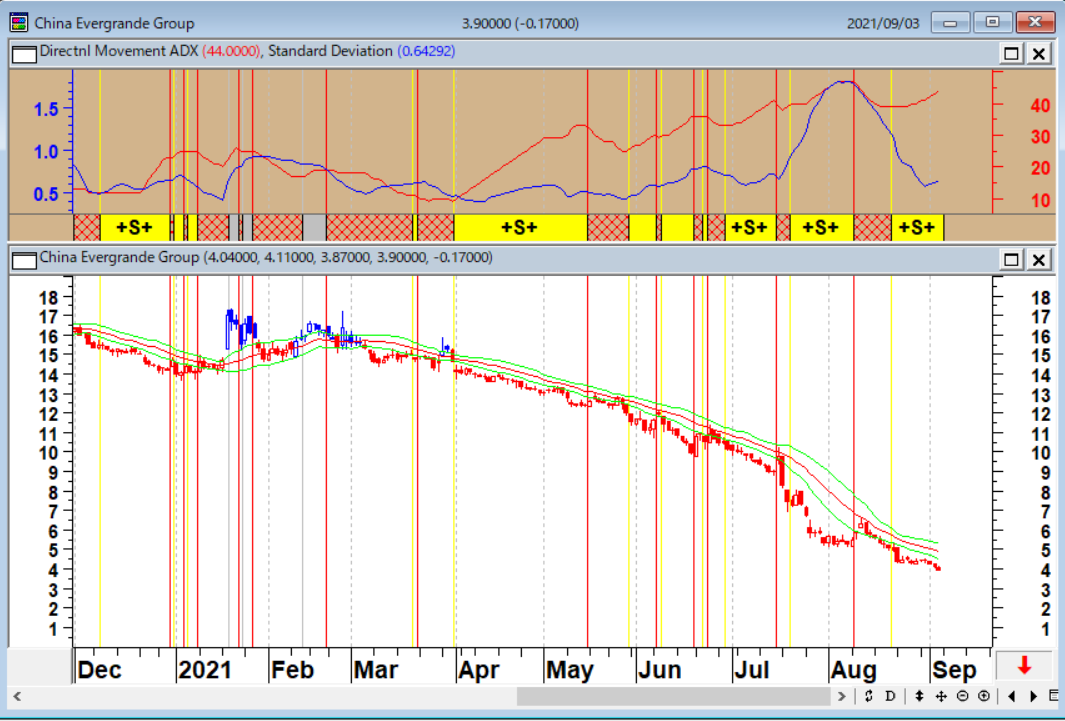Zoom in using the plus magnifier icon
This screenshot has width=1065, height=721.
(x=983, y=696)
